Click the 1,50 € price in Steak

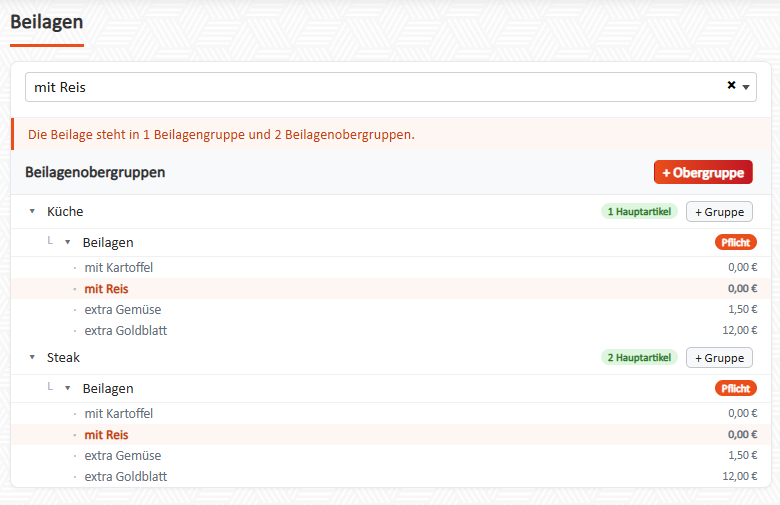pyautogui.click(x=743, y=455)
